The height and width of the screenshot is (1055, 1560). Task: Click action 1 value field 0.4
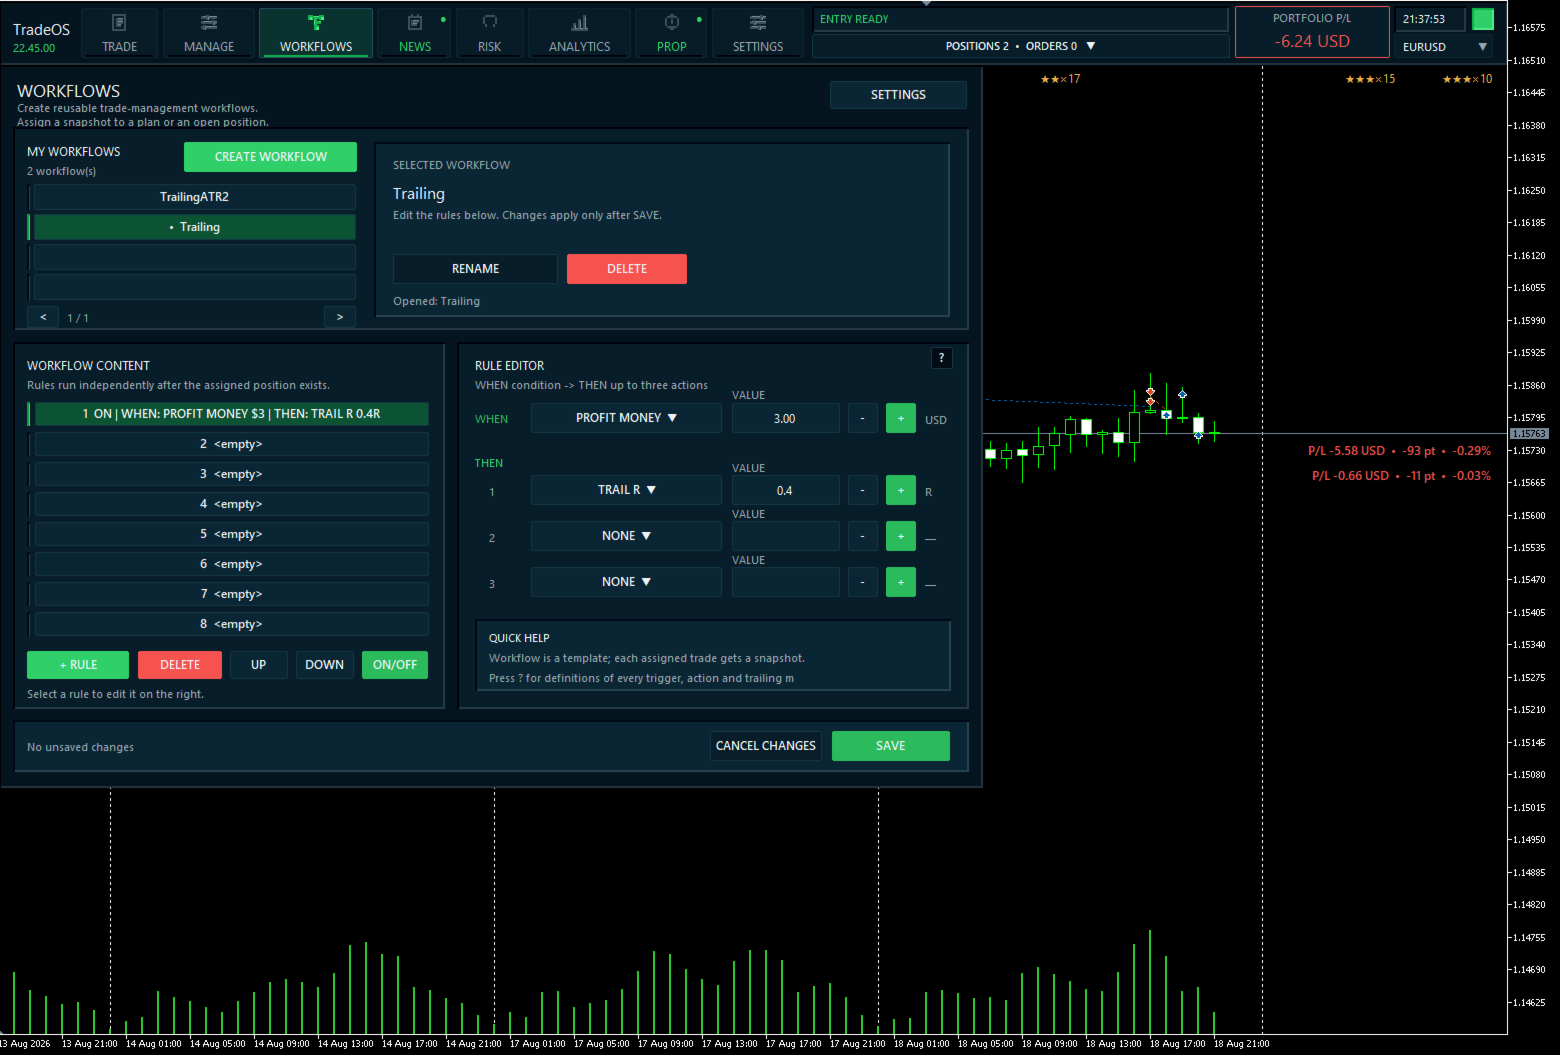(785, 490)
